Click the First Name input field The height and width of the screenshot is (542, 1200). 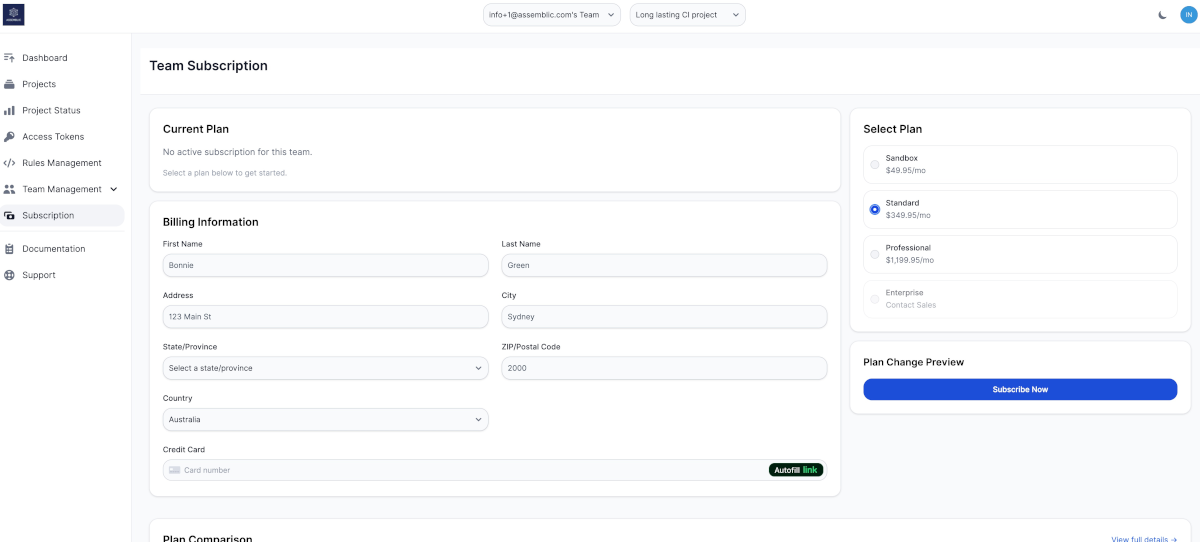pos(326,265)
